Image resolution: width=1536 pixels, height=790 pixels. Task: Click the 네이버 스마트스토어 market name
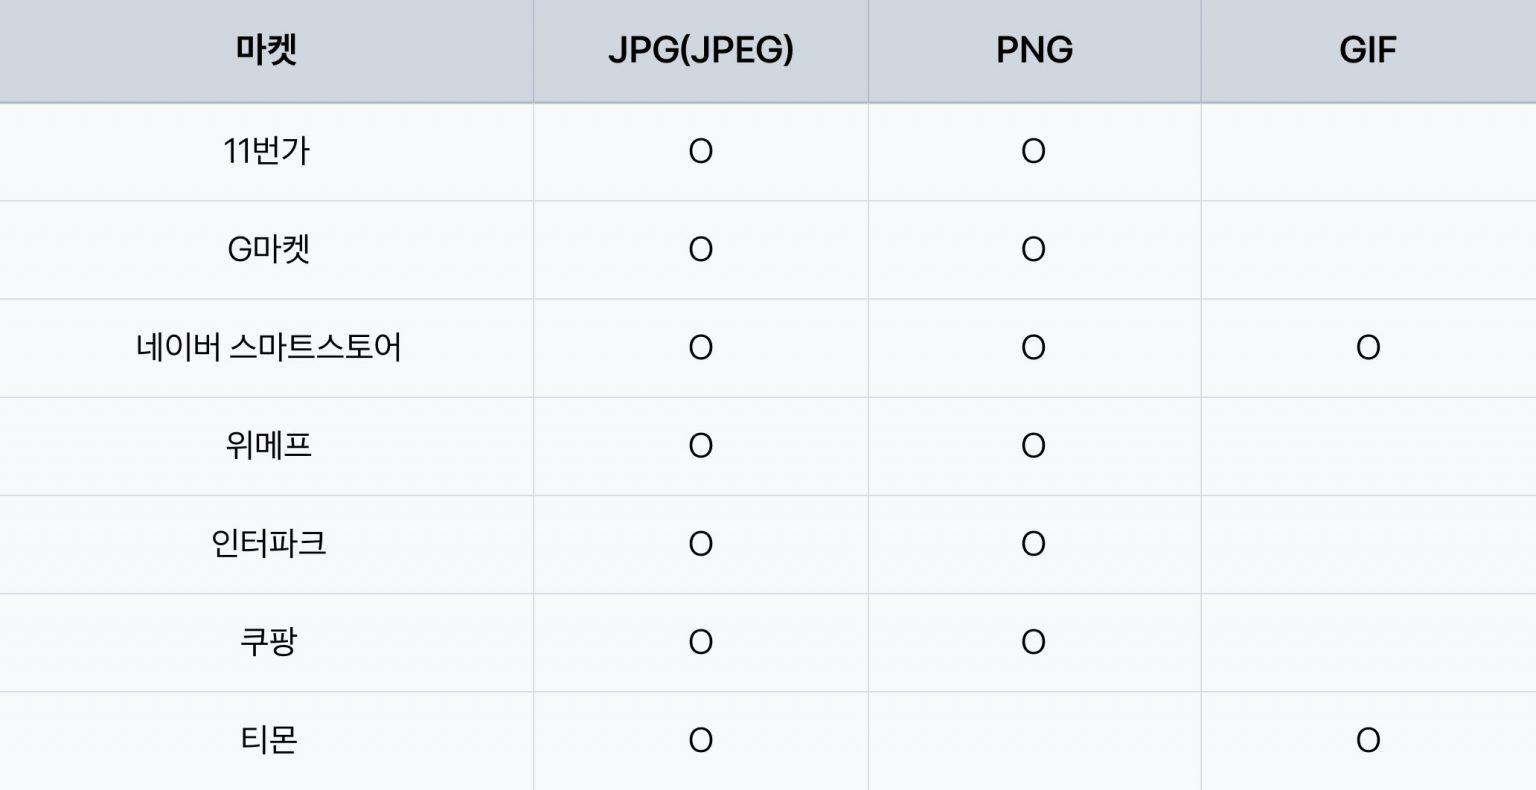click(268, 347)
